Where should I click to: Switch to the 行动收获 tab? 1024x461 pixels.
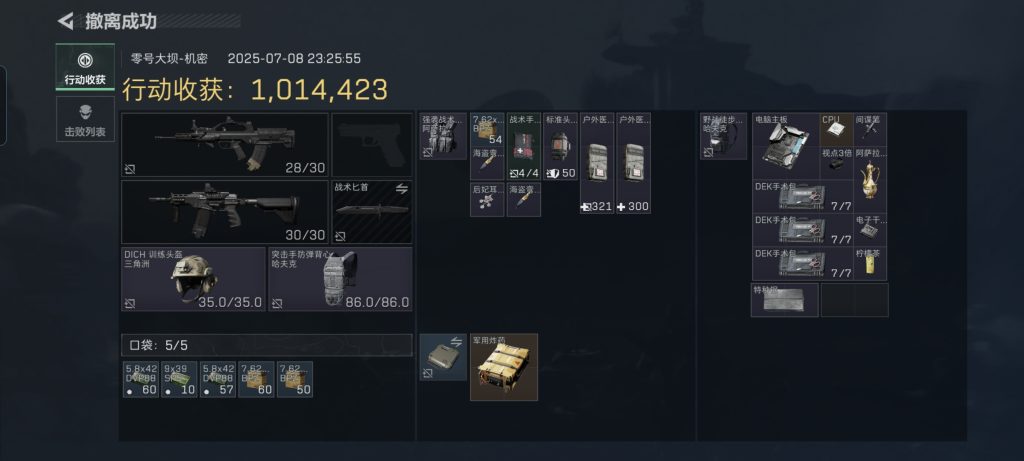point(85,67)
